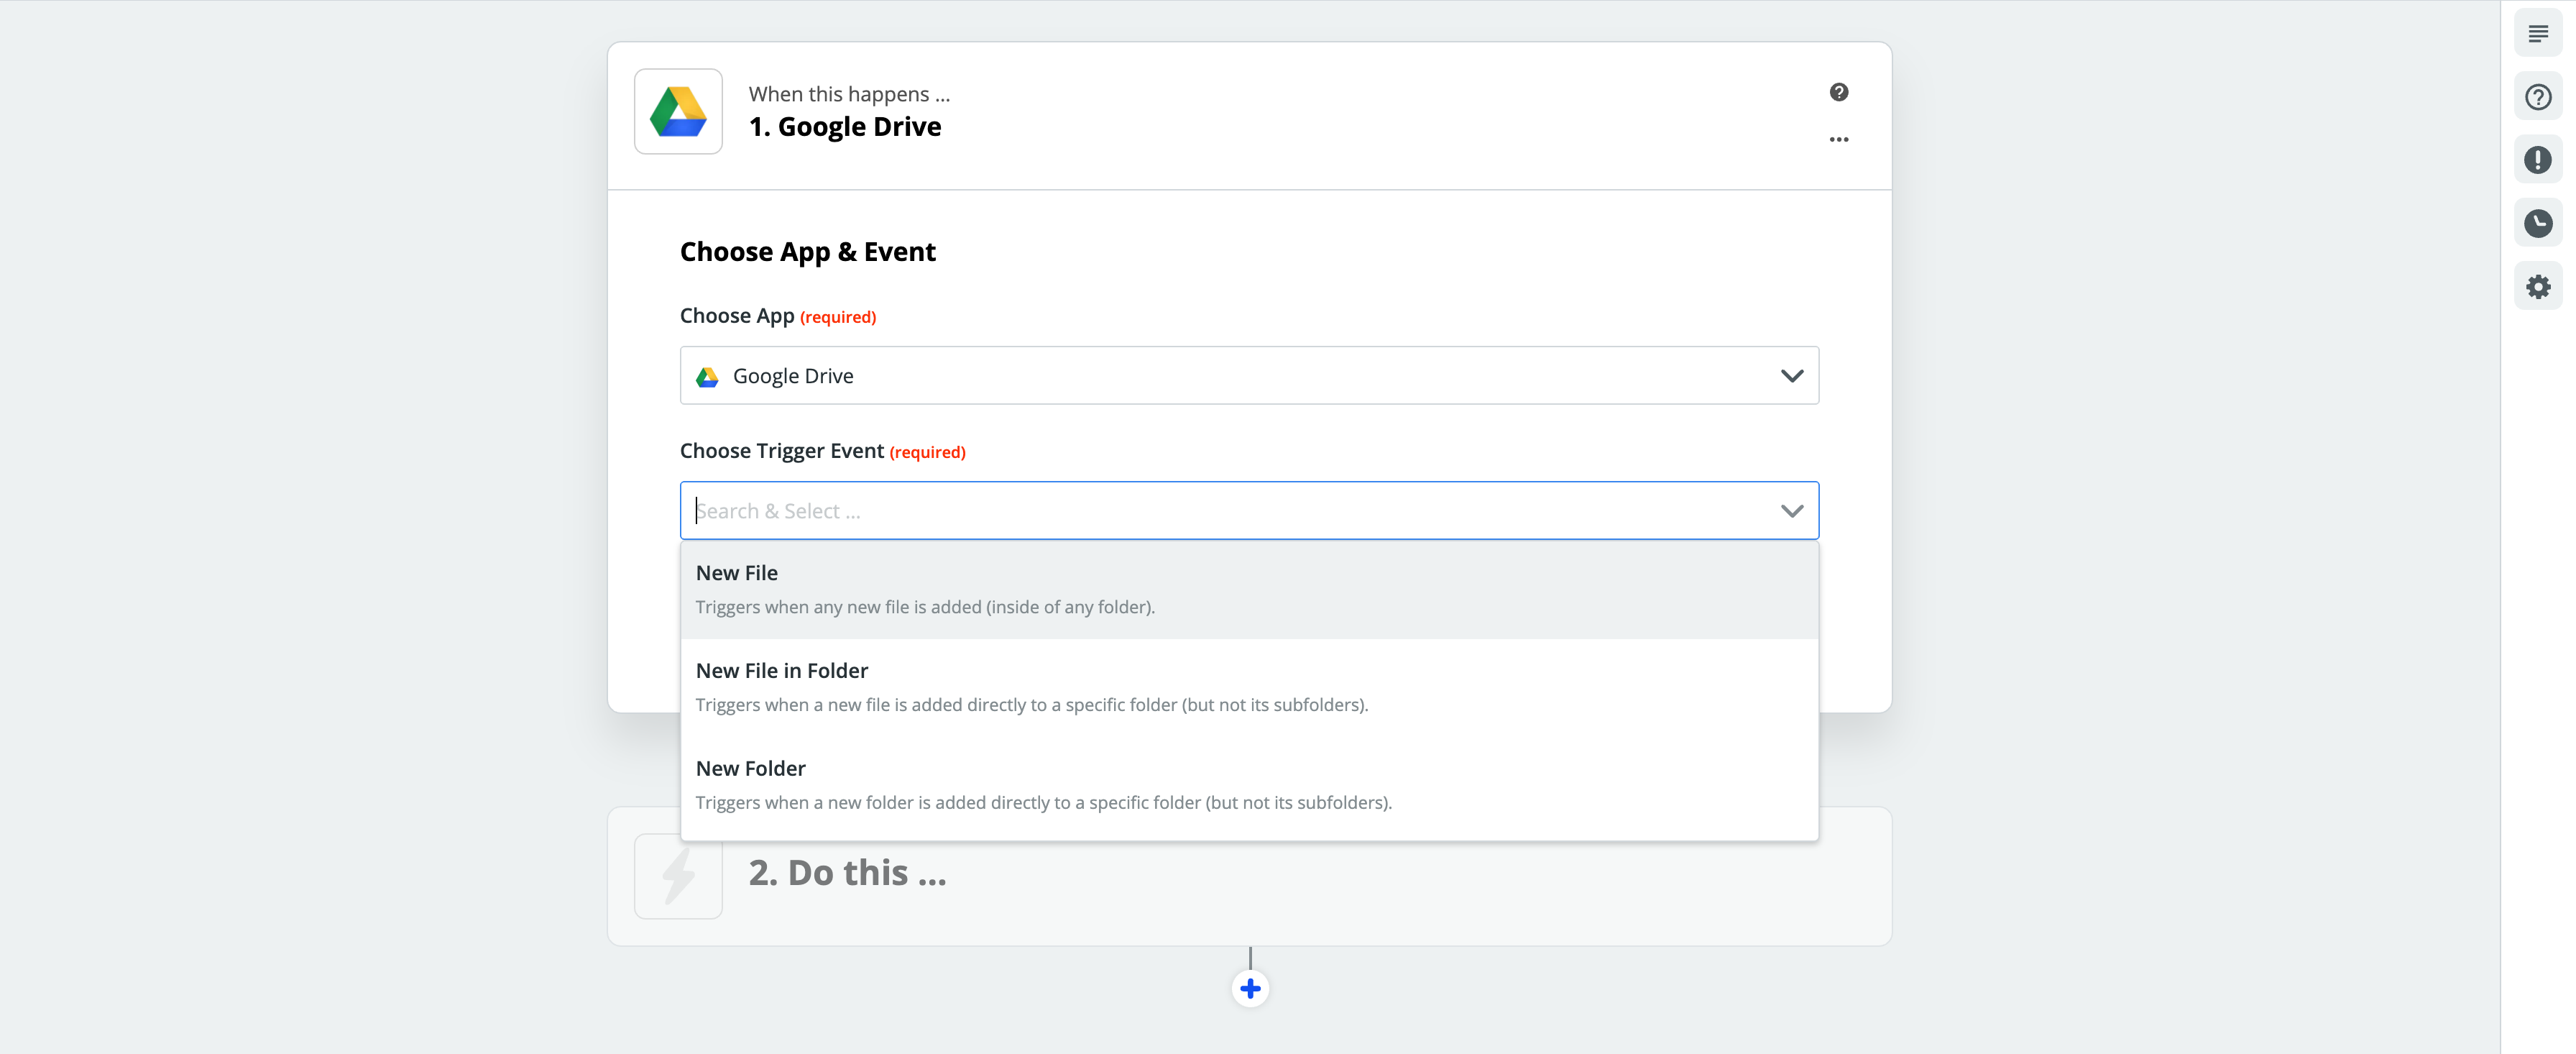
Task: Select the New Folder trigger option
Action: [1249, 785]
